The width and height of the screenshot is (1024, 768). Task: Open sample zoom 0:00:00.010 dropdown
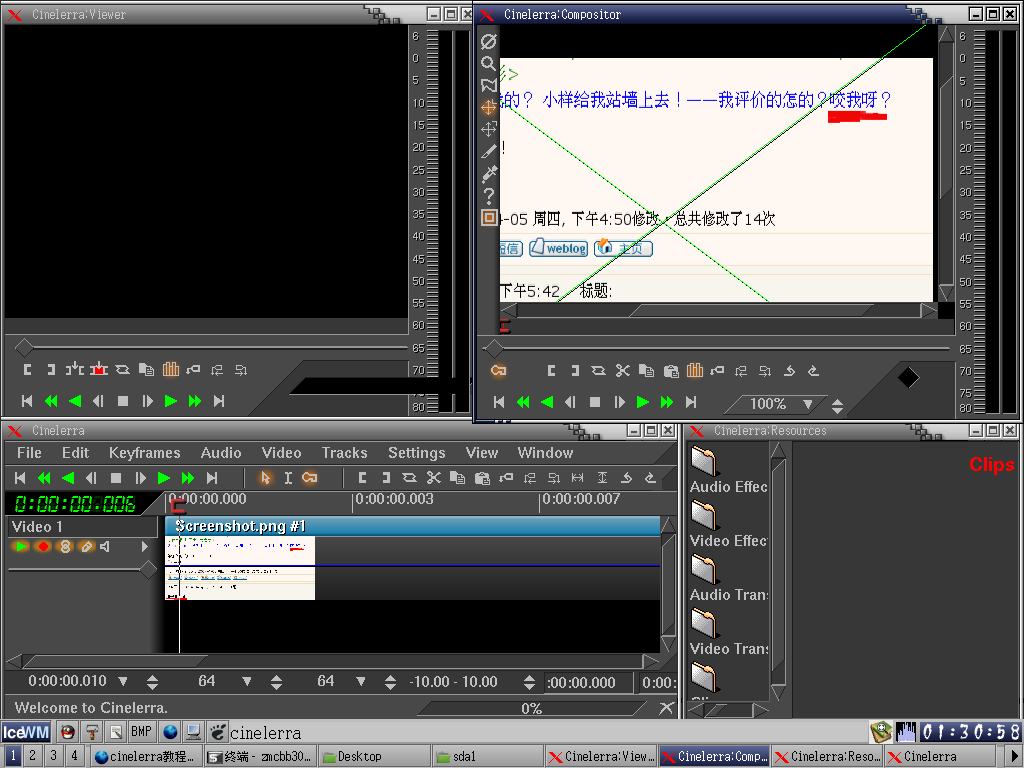[123, 682]
